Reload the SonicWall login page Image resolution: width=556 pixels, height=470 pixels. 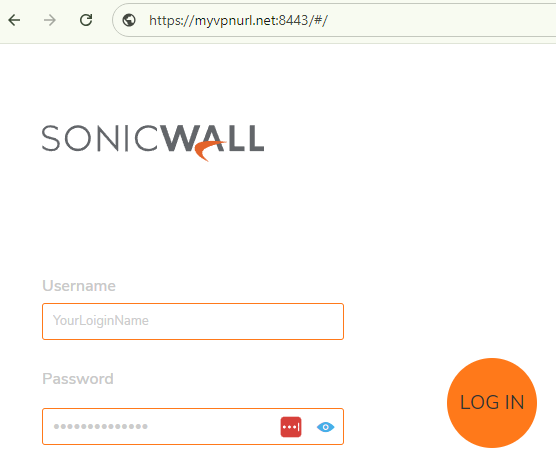tap(86, 20)
